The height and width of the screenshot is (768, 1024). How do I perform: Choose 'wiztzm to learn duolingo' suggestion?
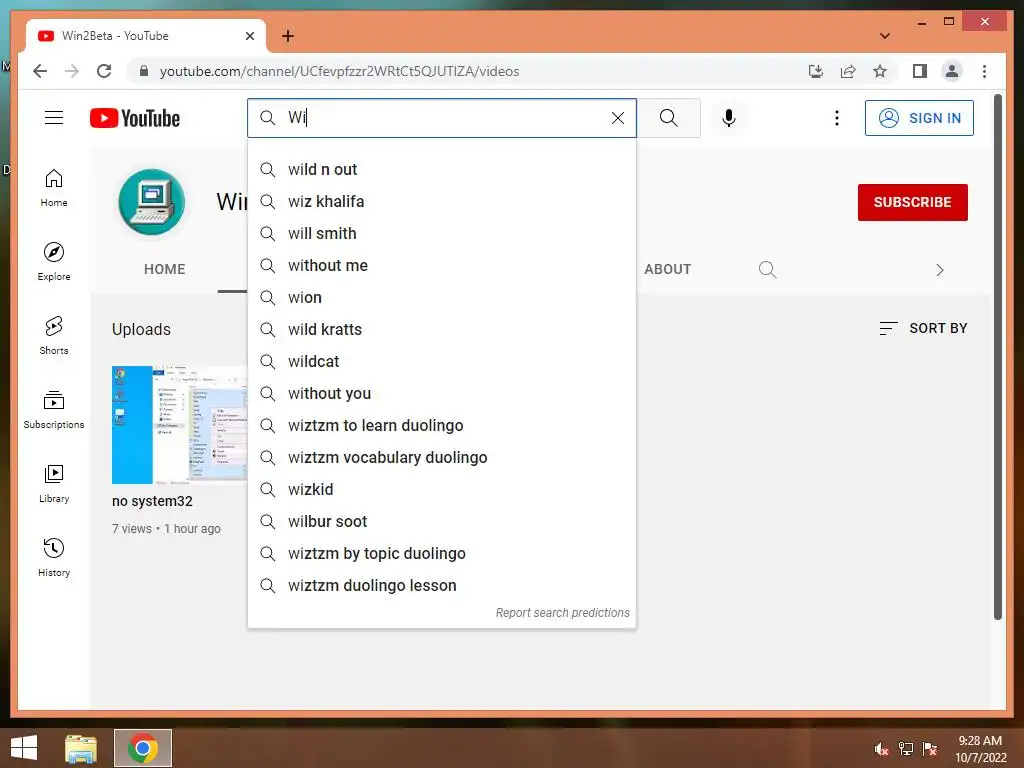click(x=442, y=426)
